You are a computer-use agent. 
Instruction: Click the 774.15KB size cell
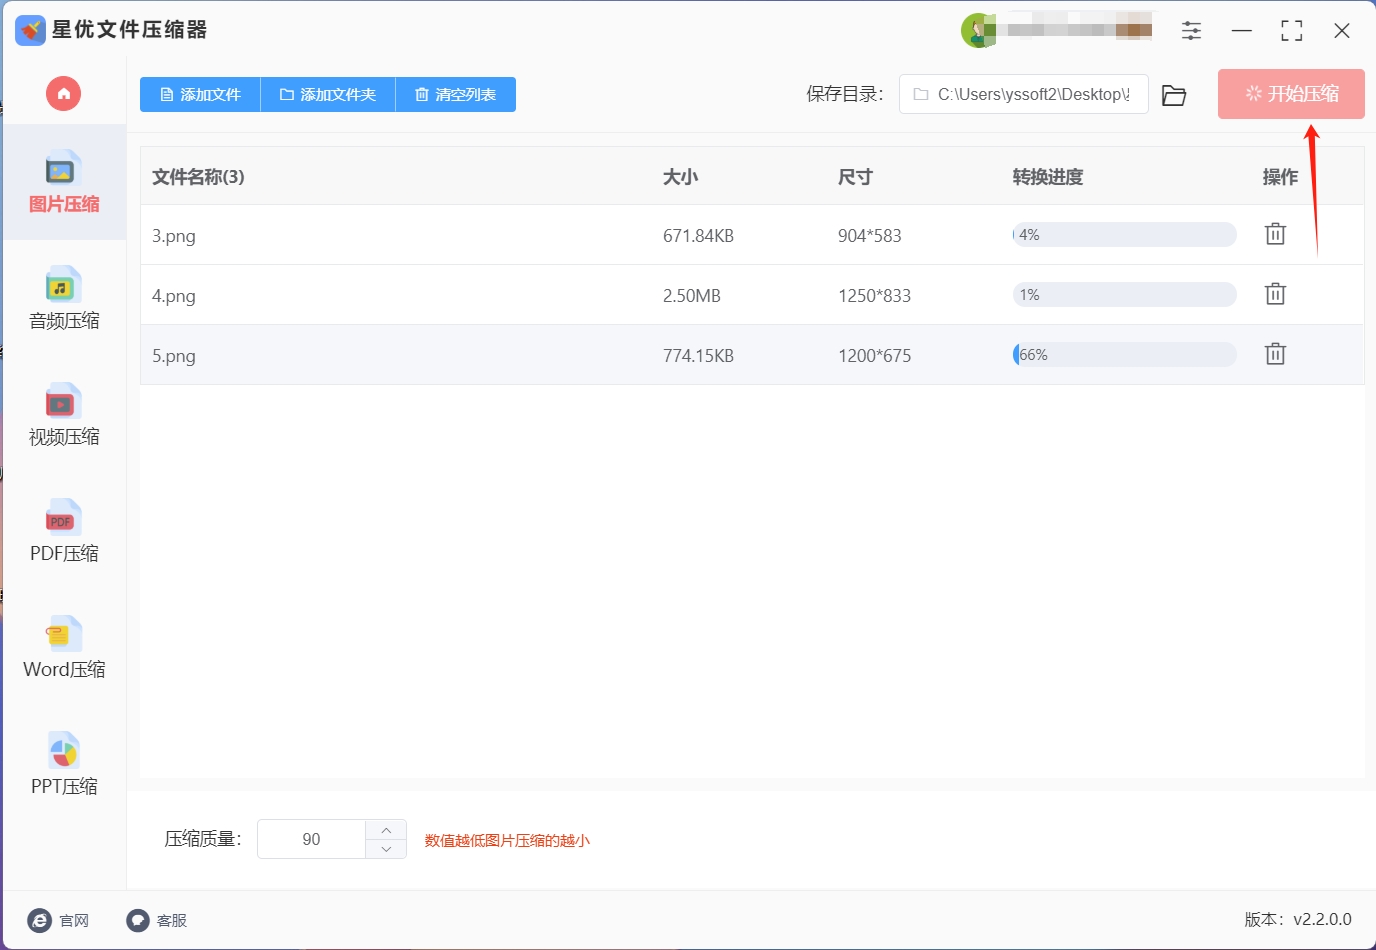point(698,356)
